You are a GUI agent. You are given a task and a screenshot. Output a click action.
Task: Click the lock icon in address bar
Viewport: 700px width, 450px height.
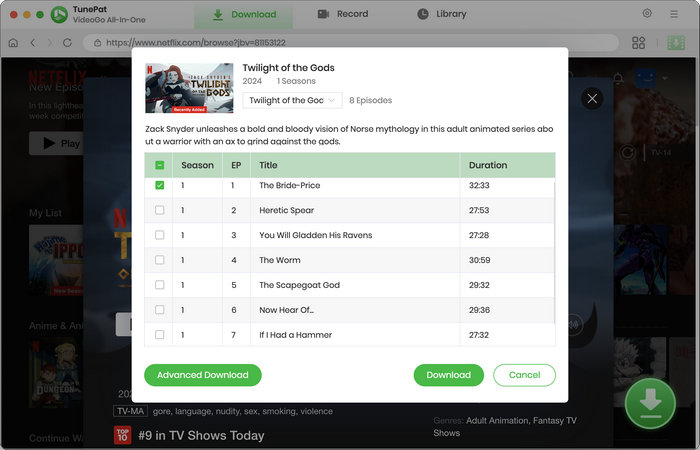[x=97, y=43]
